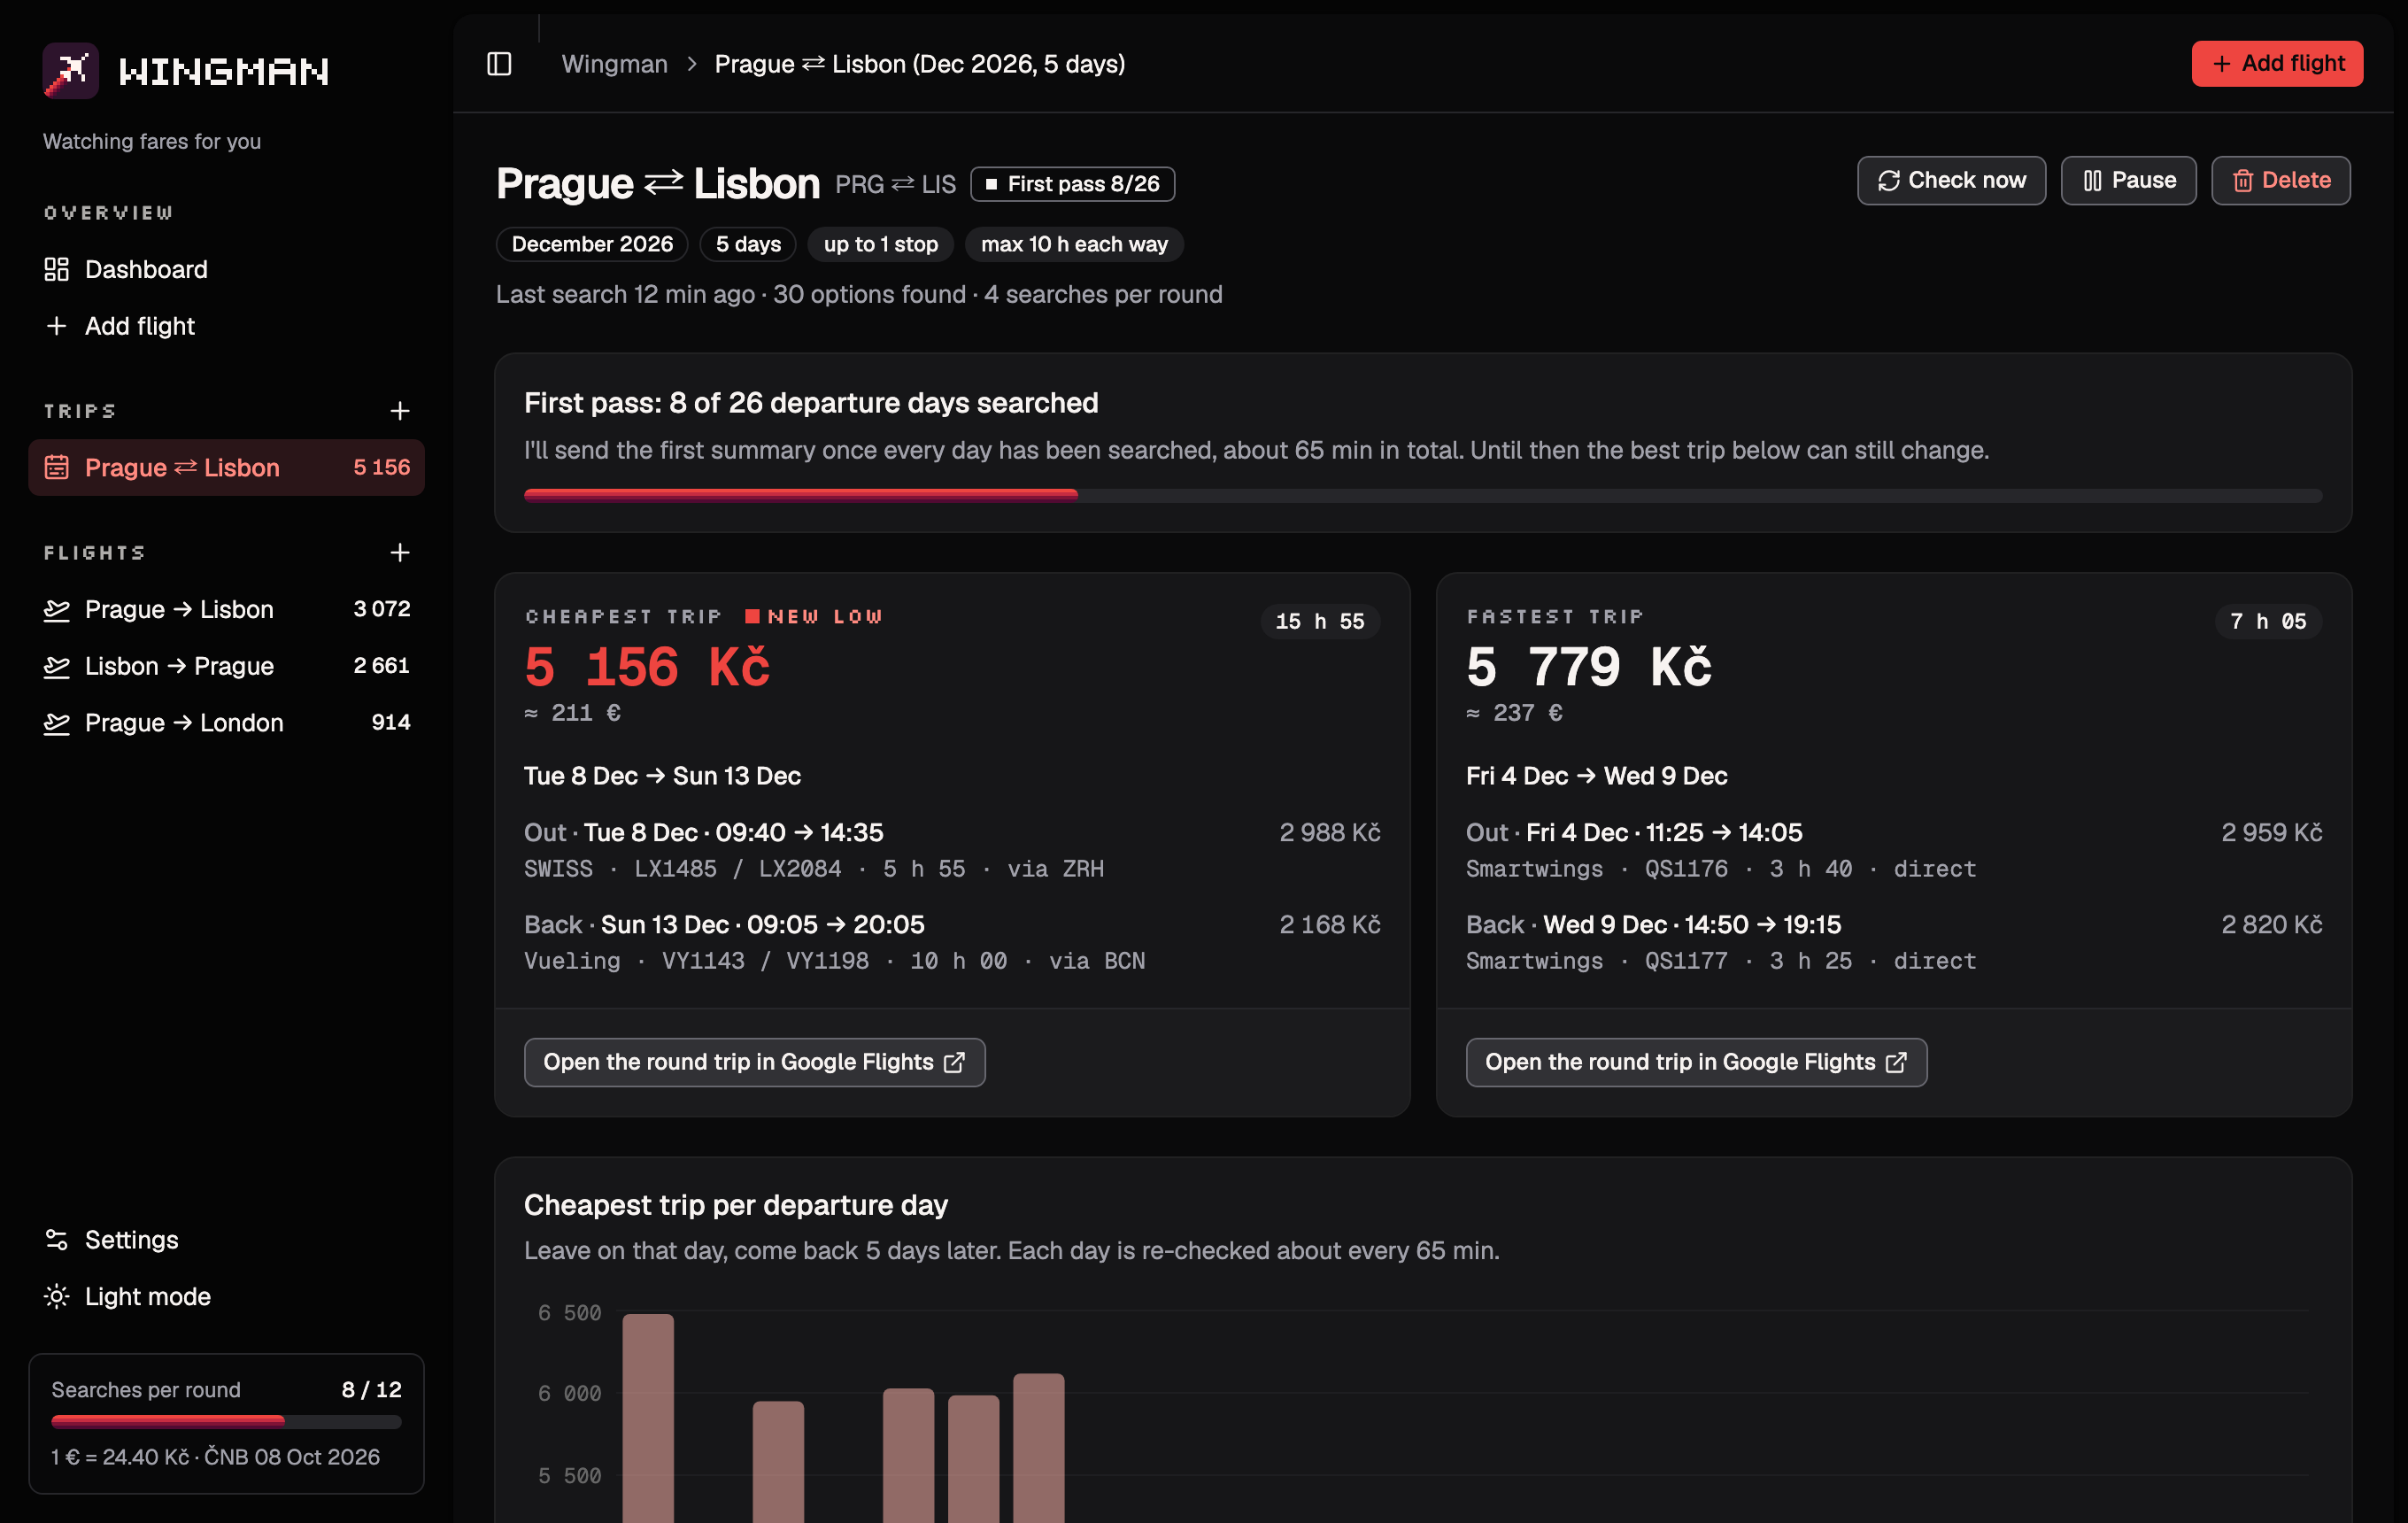Click the plus icon next to Trips
The image size is (2408, 1523).
(399, 411)
